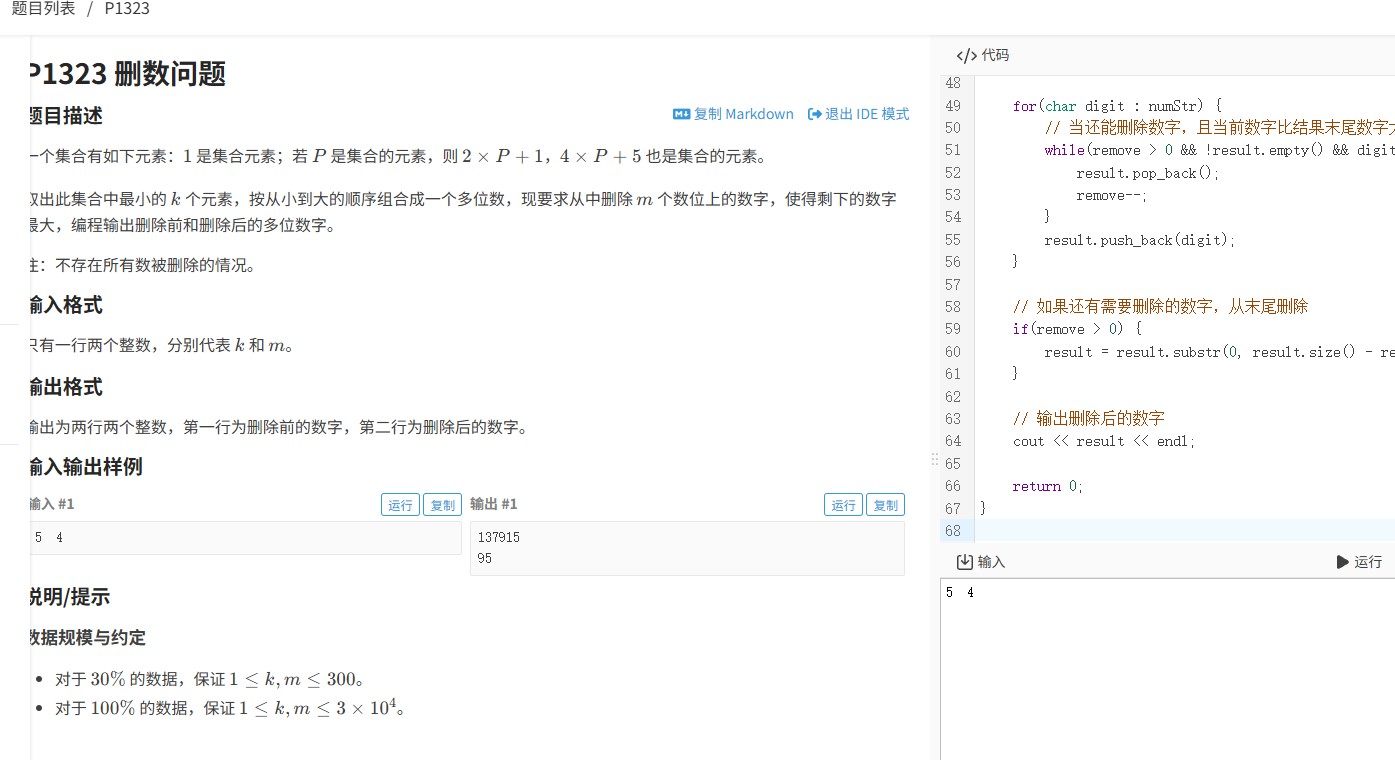The height and width of the screenshot is (760, 1395).
Task: Click the Markdown icon beside 复制 Markdown
Action: tap(681, 114)
